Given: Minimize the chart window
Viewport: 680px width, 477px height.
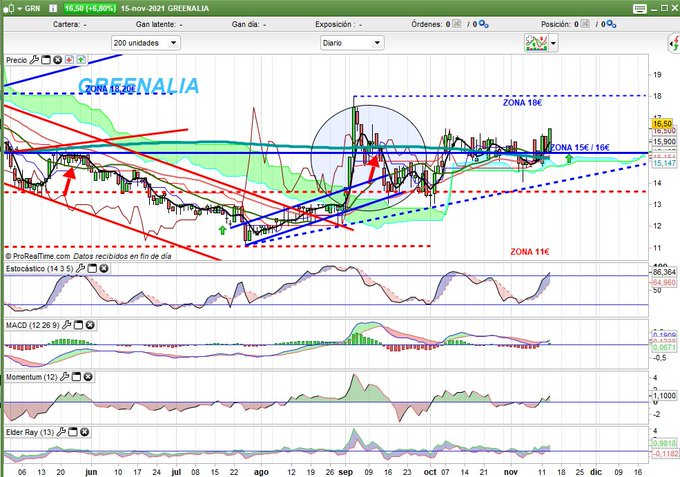Looking at the screenshot, I should (654, 8).
